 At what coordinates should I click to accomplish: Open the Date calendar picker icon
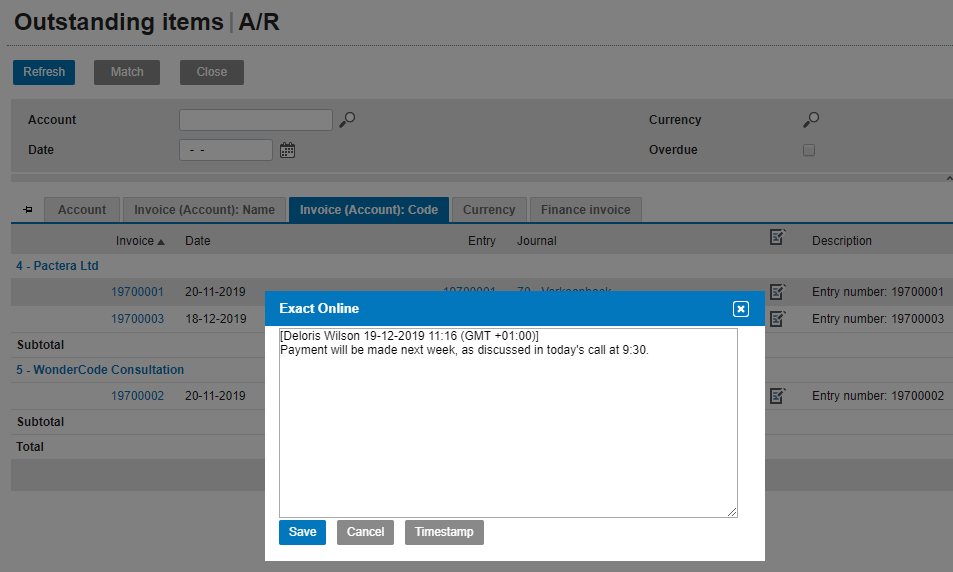[288, 150]
